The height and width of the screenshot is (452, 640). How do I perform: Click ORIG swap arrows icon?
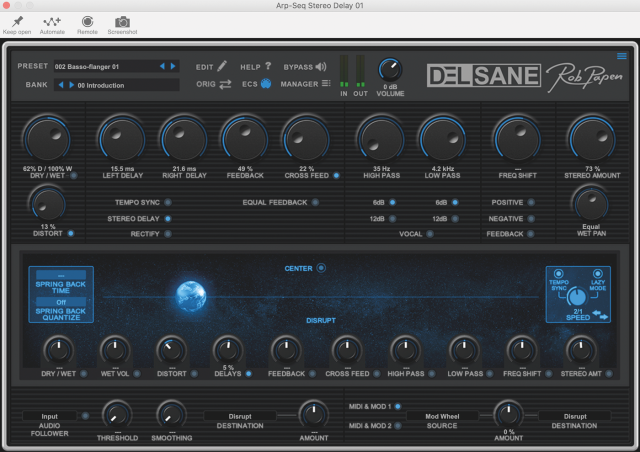pos(225,84)
